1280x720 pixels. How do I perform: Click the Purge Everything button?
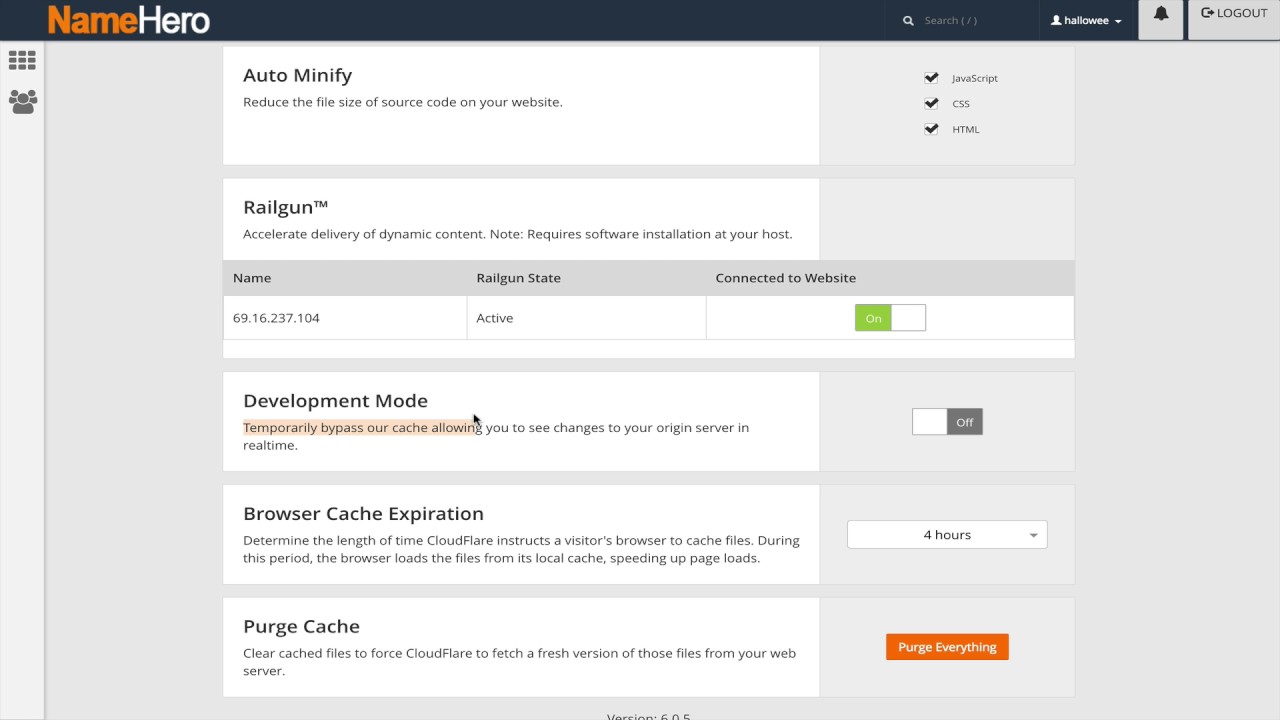[x=947, y=647]
